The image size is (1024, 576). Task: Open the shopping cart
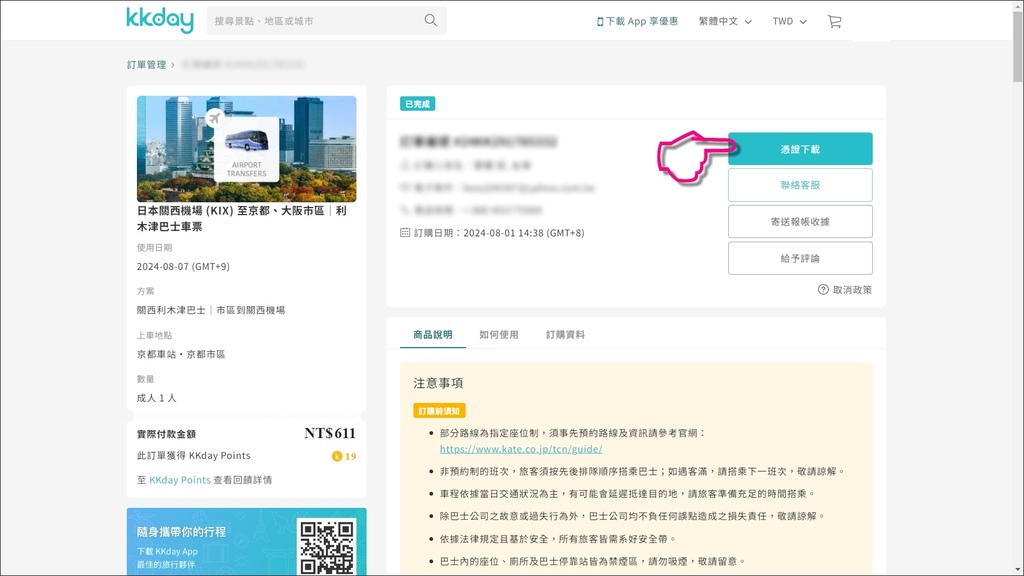point(835,21)
